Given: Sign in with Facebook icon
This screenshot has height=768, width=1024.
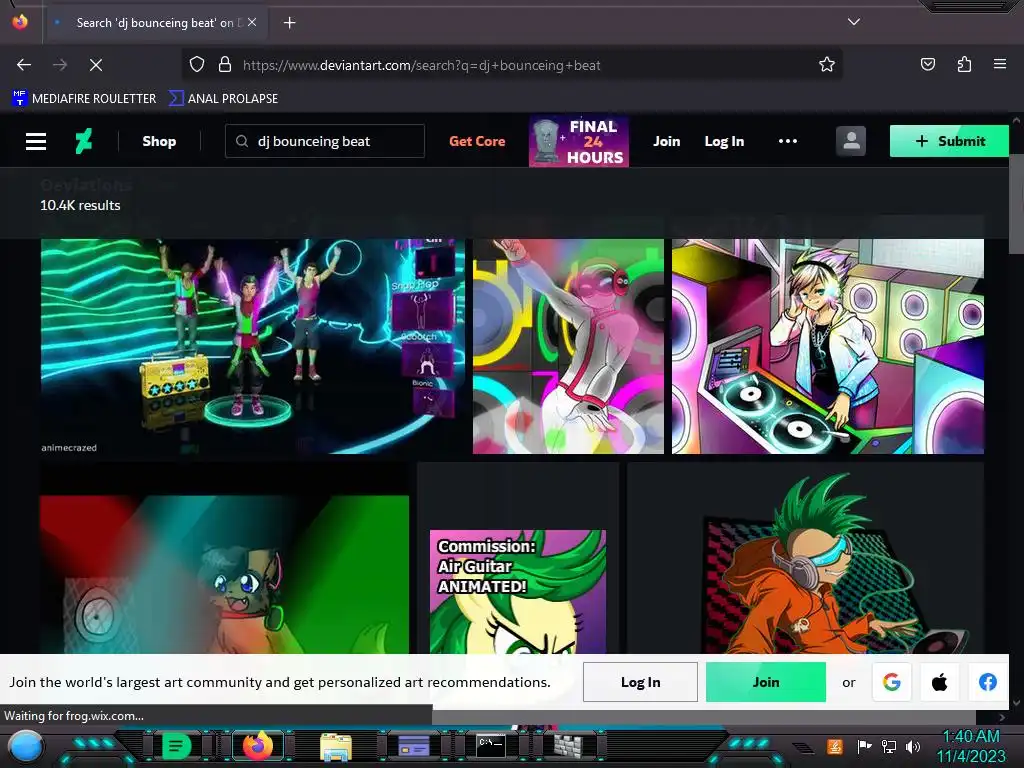Looking at the screenshot, I should 987,682.
